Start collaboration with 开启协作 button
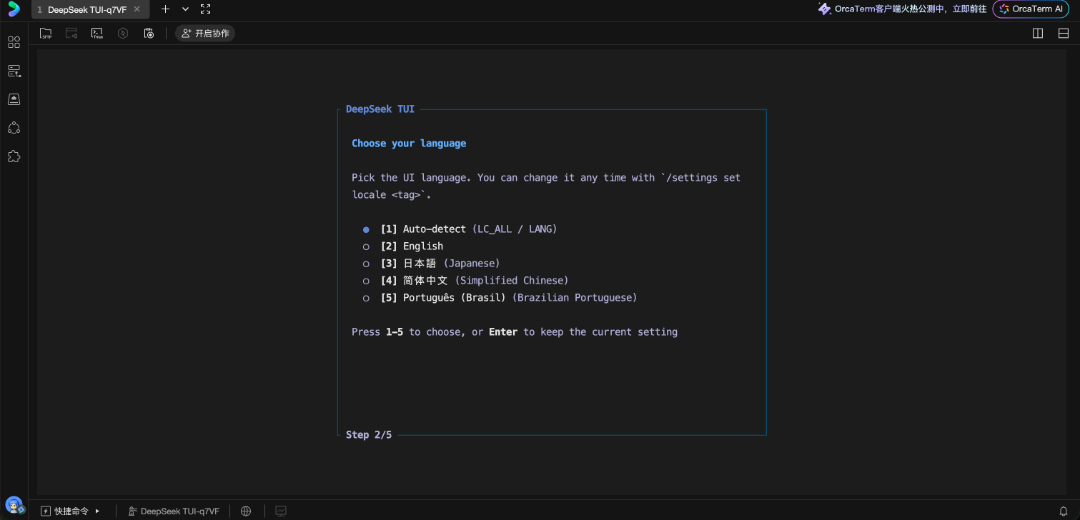The image size is (1080, 520). click(205, 33)
